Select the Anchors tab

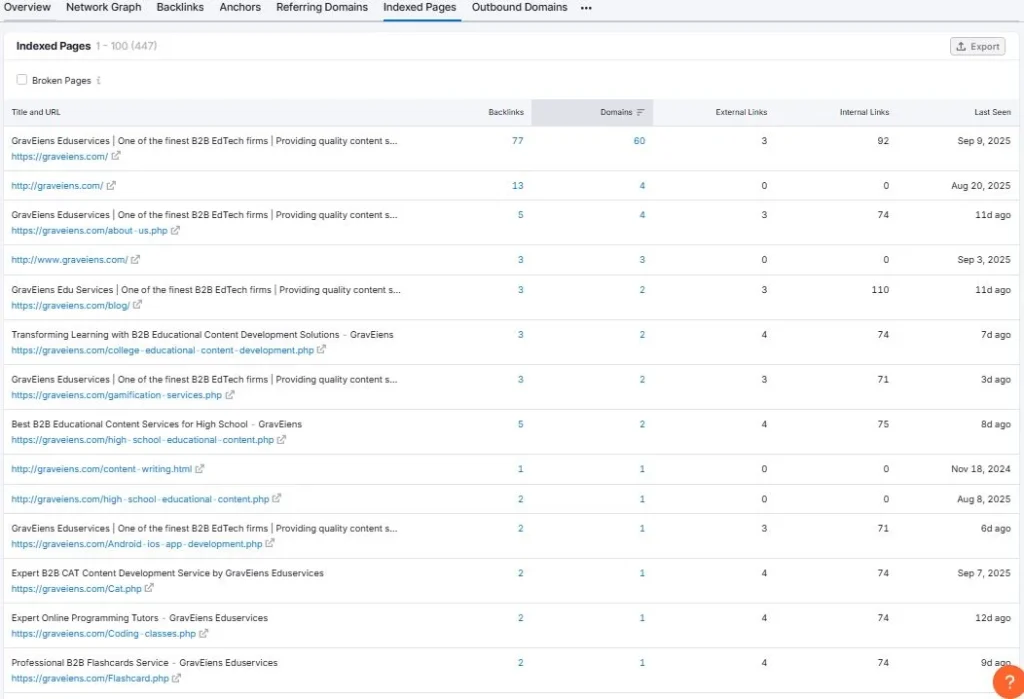[x=240, y=7]
